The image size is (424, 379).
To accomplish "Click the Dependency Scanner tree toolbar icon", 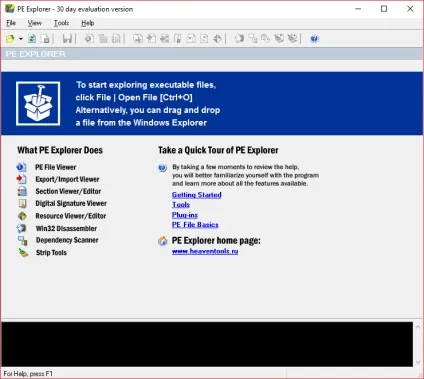I will pos(253,39).
